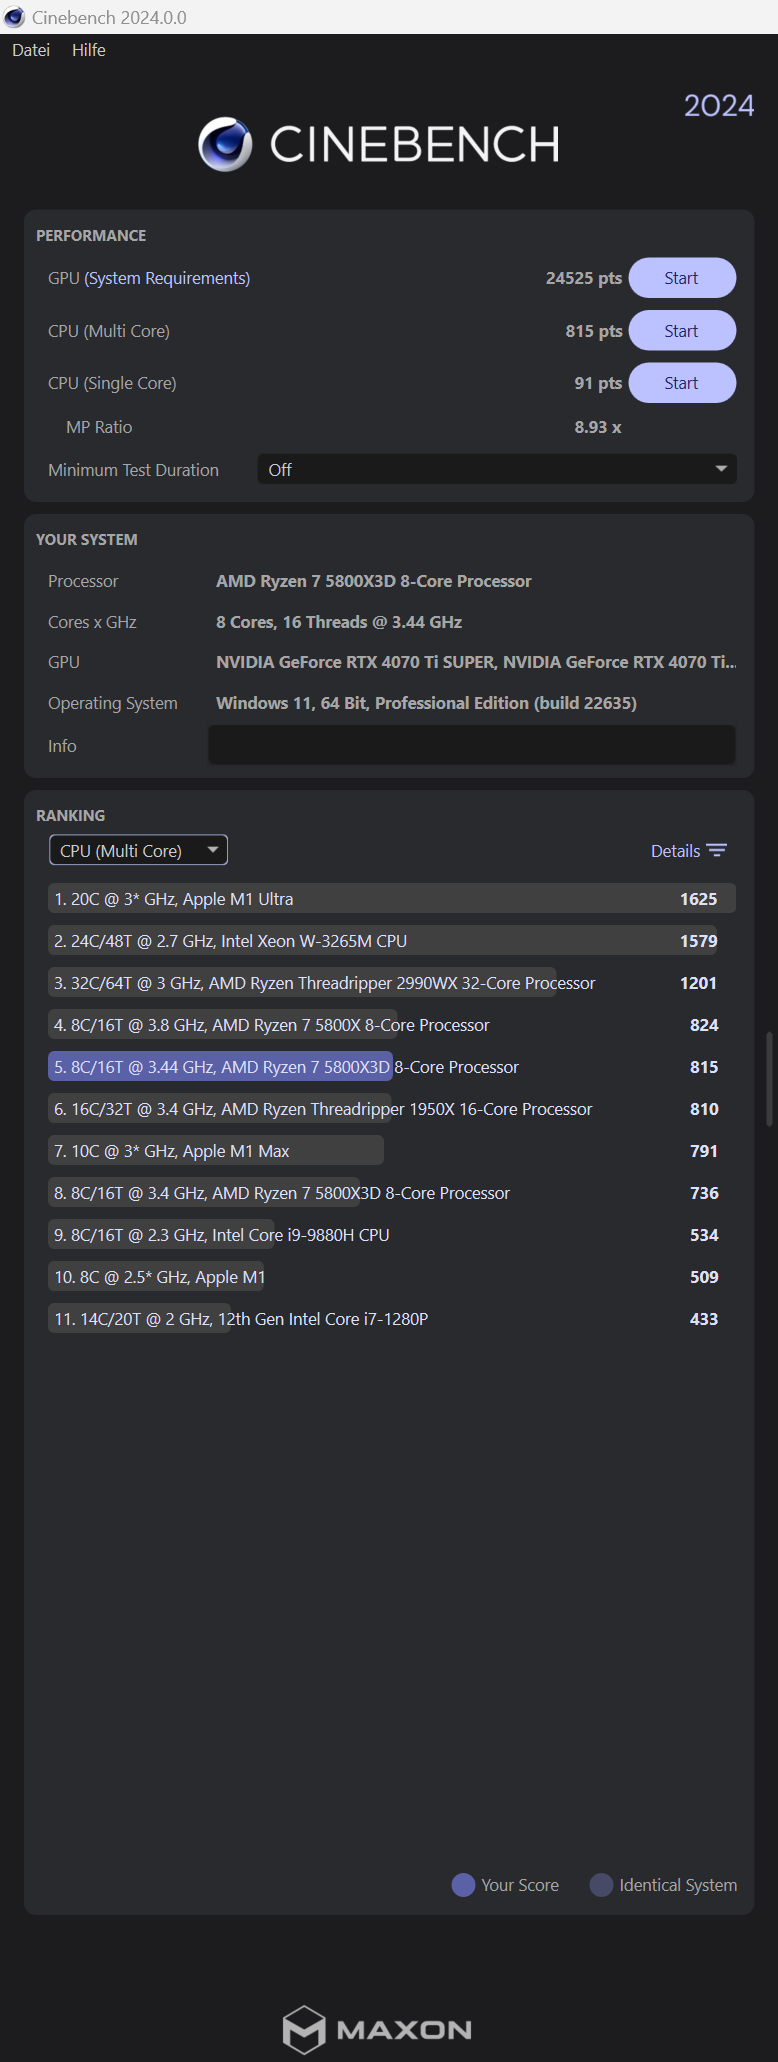Click the Identical System legend dot
The image size is (778, 2062).
click(x=601, y=1885)
